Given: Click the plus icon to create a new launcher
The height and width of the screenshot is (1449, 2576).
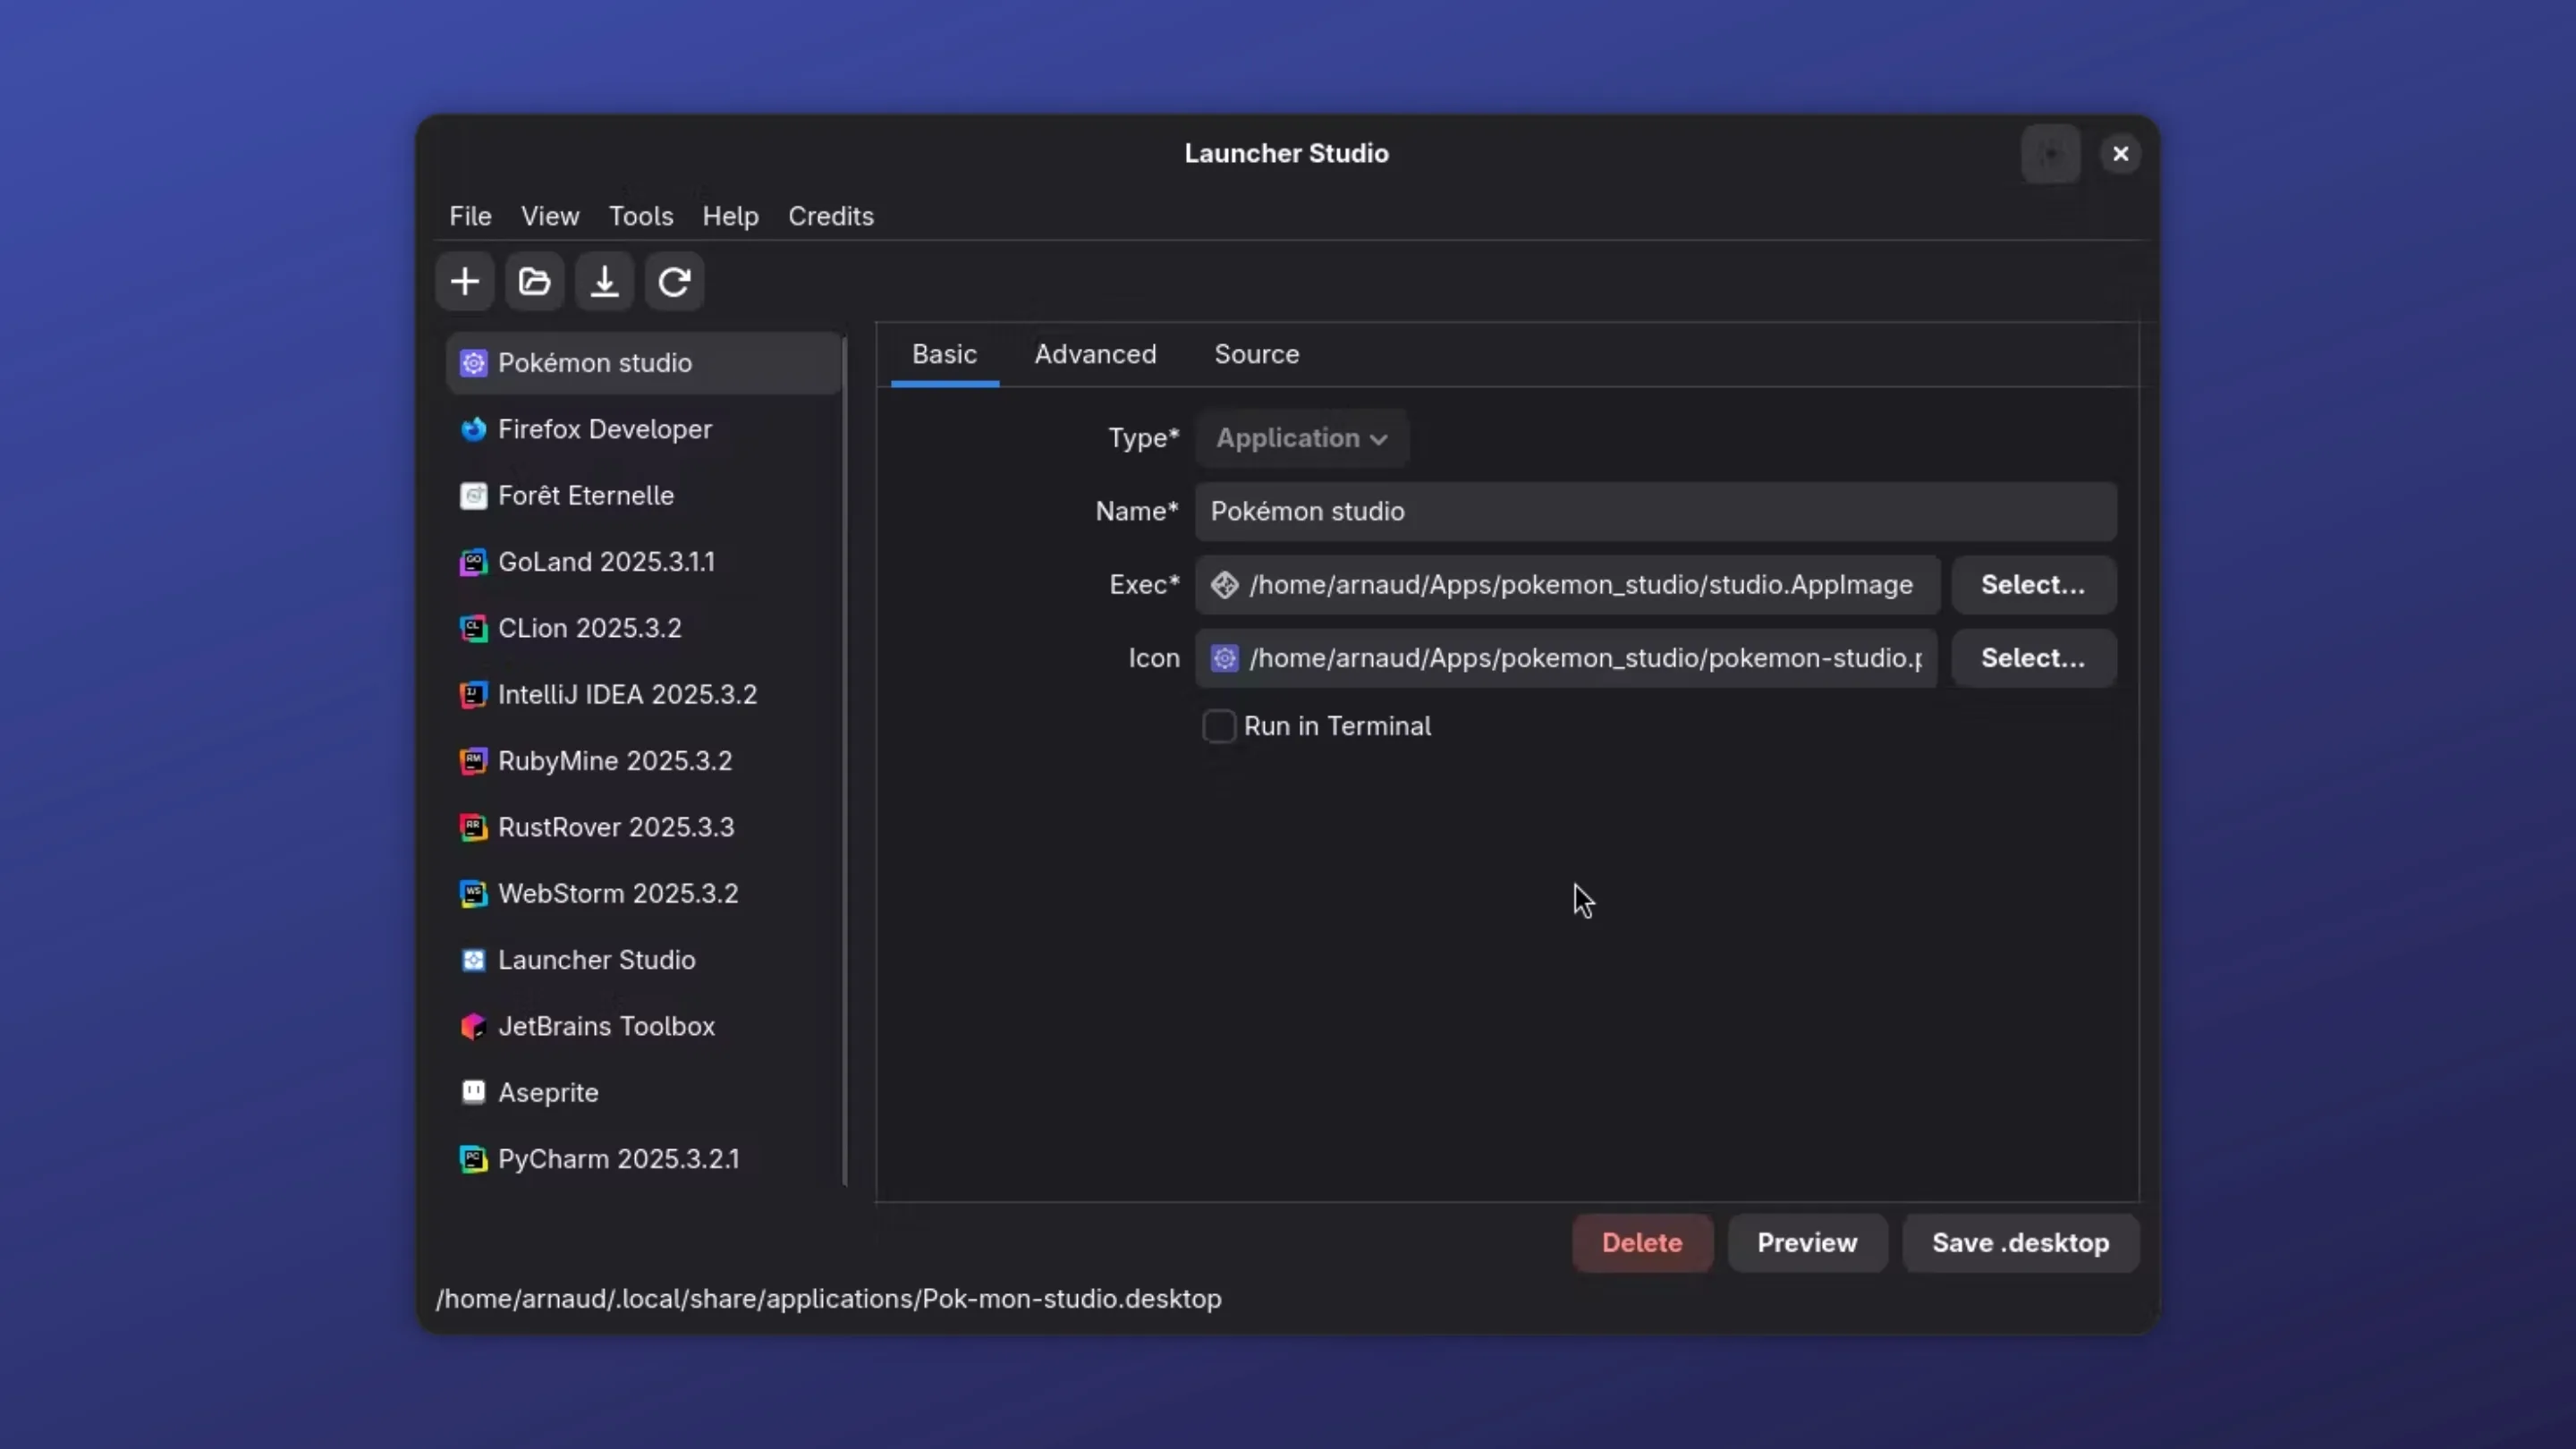Looking at the screenshot, I should [464, 282].
